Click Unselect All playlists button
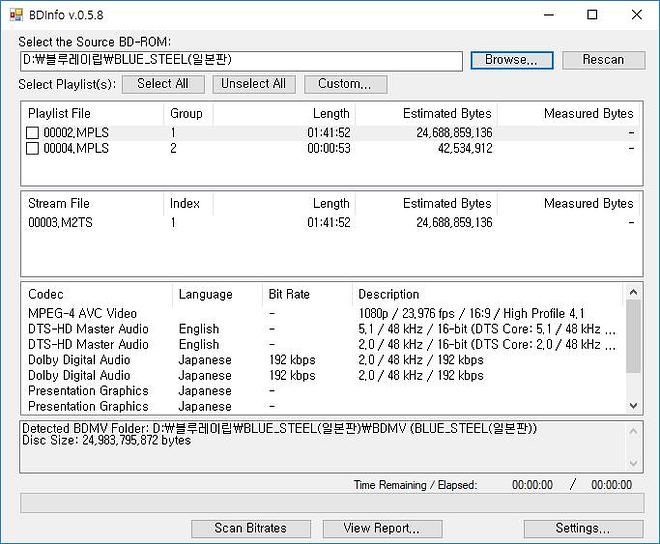Screen dimensions: 660x544 (x=254, y=84)
